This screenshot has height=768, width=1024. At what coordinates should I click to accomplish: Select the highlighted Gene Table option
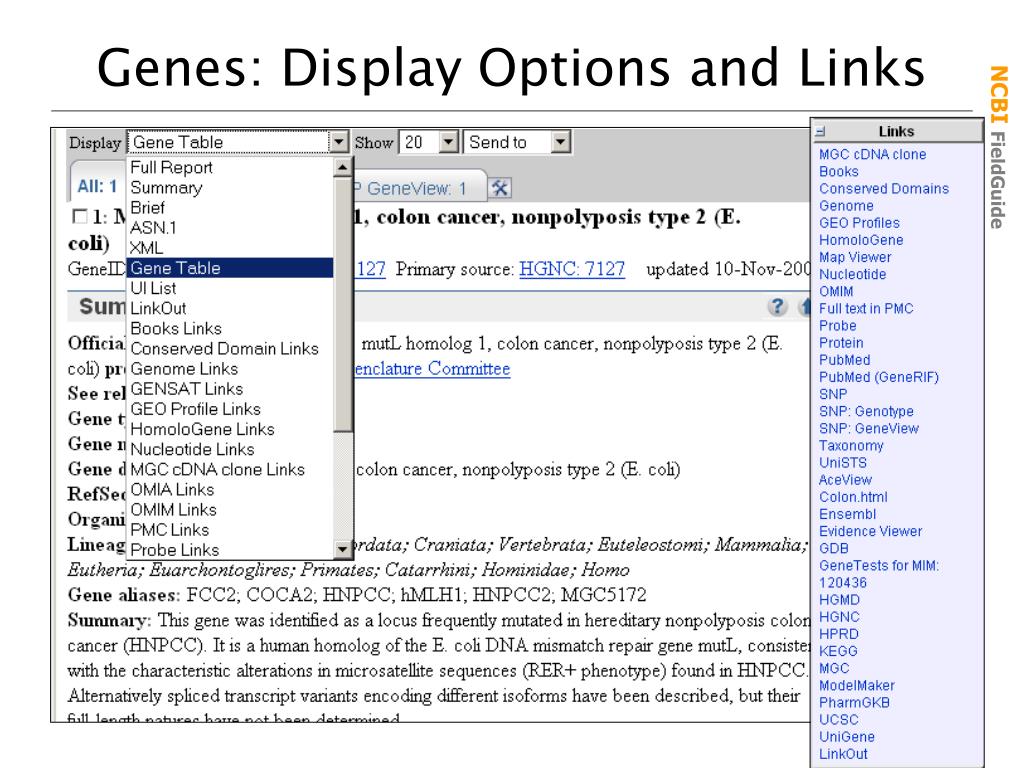[x=231, y=268]
